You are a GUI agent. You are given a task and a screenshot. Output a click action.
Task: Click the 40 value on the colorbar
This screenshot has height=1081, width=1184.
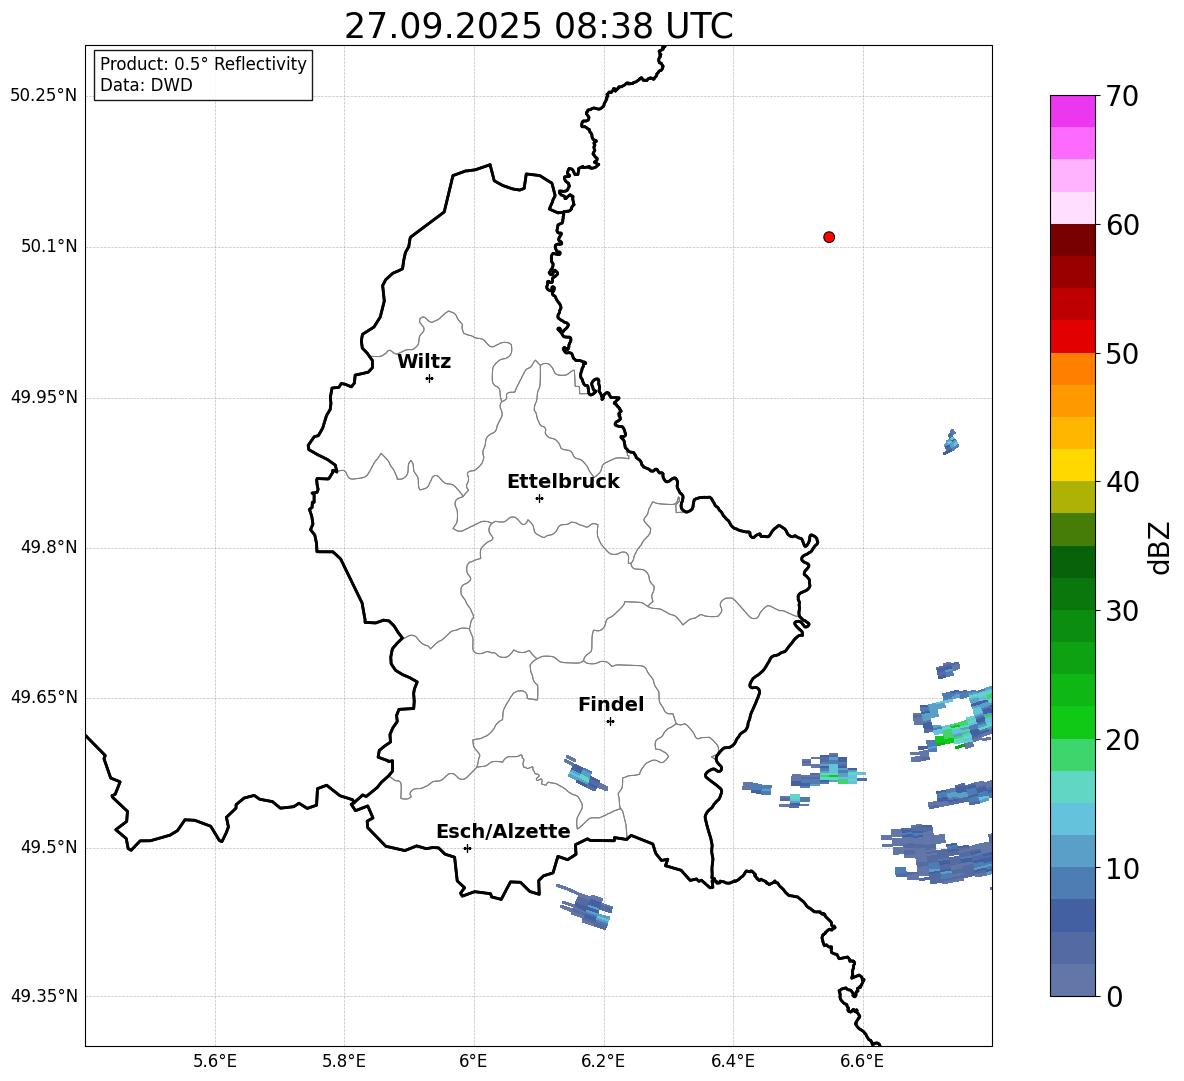click(x=1122, y=482)
